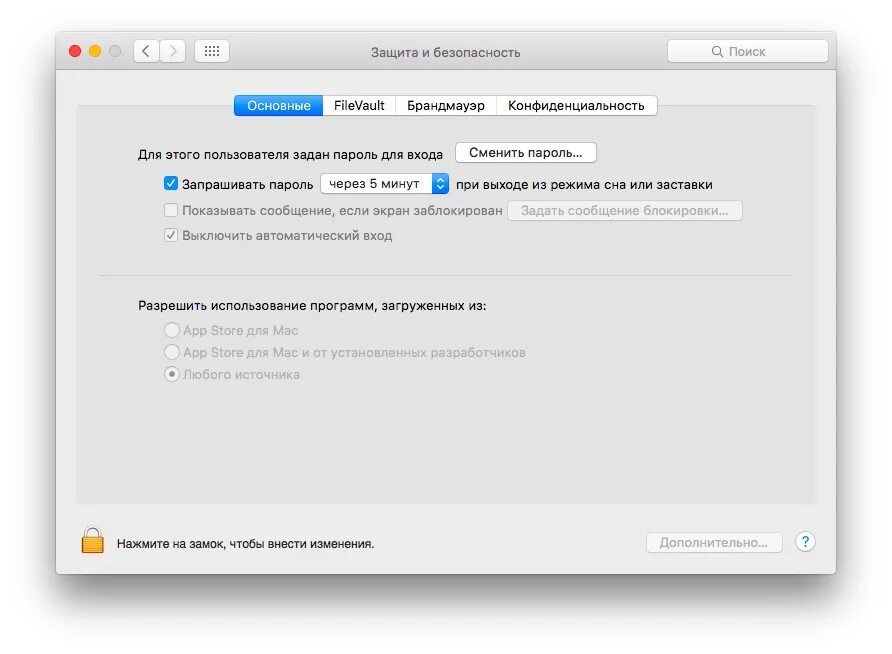
Task: Click the magnifier icon in search field
Action: tap(716, 50)
